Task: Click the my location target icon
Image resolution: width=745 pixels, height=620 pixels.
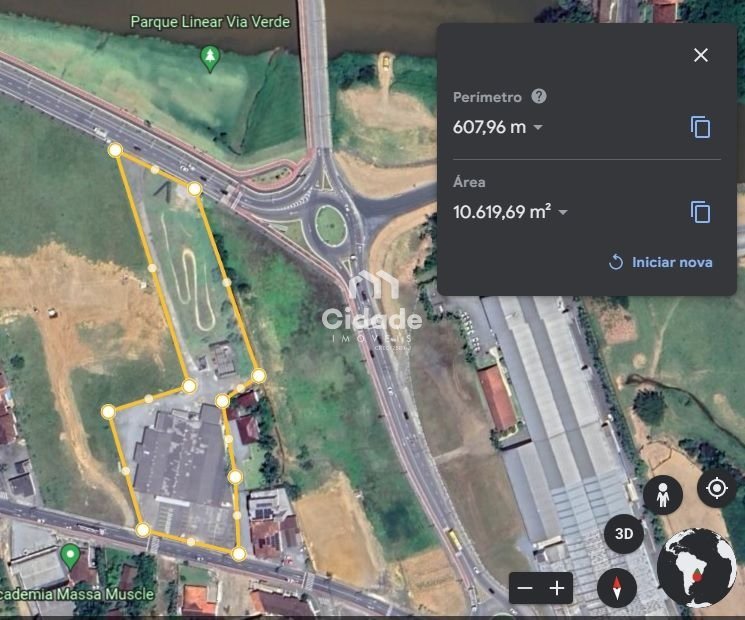Action: pyautogui.click(x=716, y=488)
